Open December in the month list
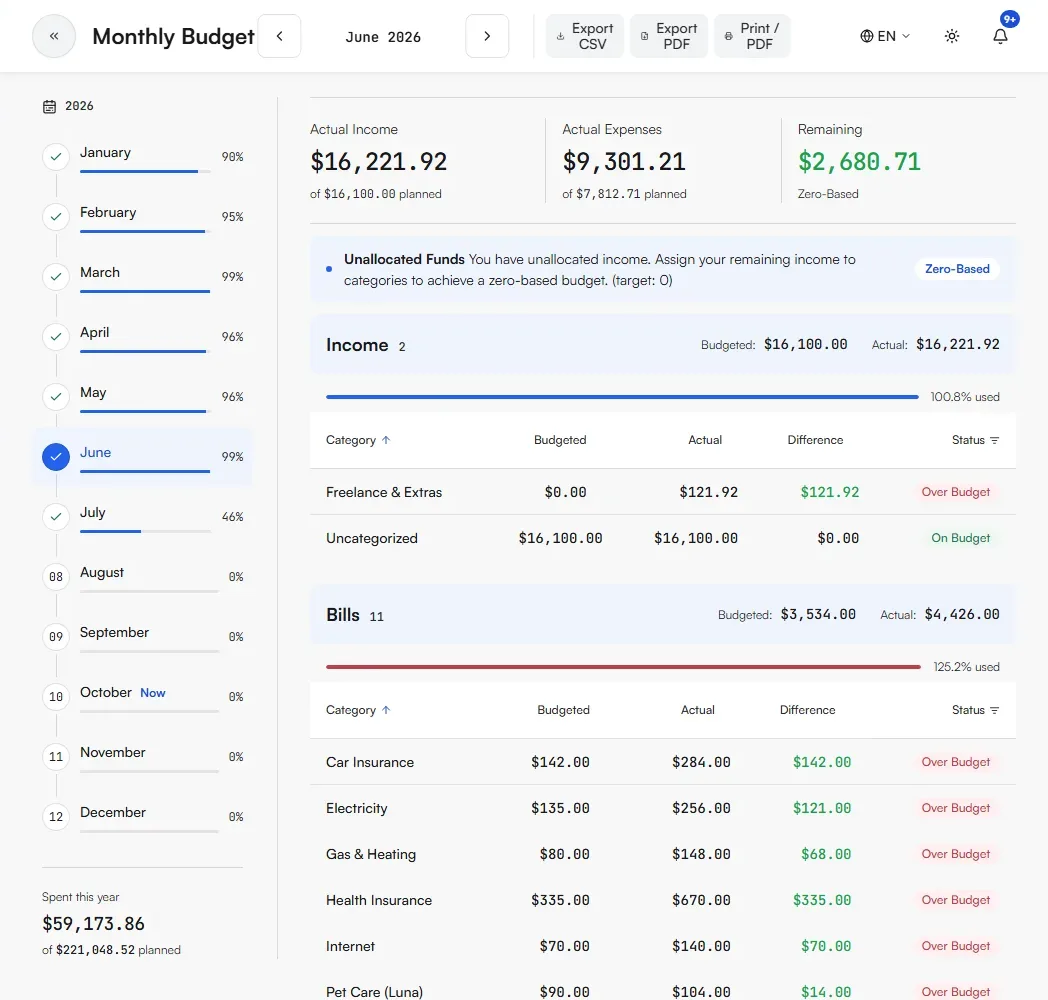 click(x=143, y=817)
